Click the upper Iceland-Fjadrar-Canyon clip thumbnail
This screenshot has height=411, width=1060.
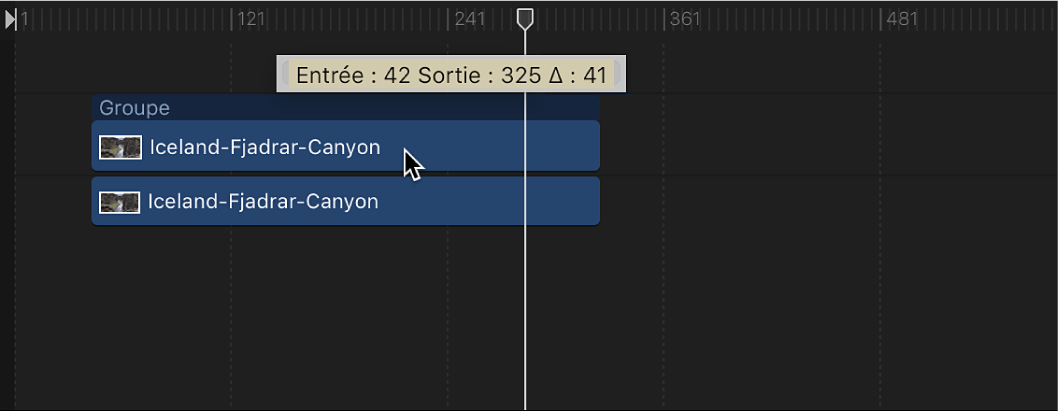tap(120, 147)
